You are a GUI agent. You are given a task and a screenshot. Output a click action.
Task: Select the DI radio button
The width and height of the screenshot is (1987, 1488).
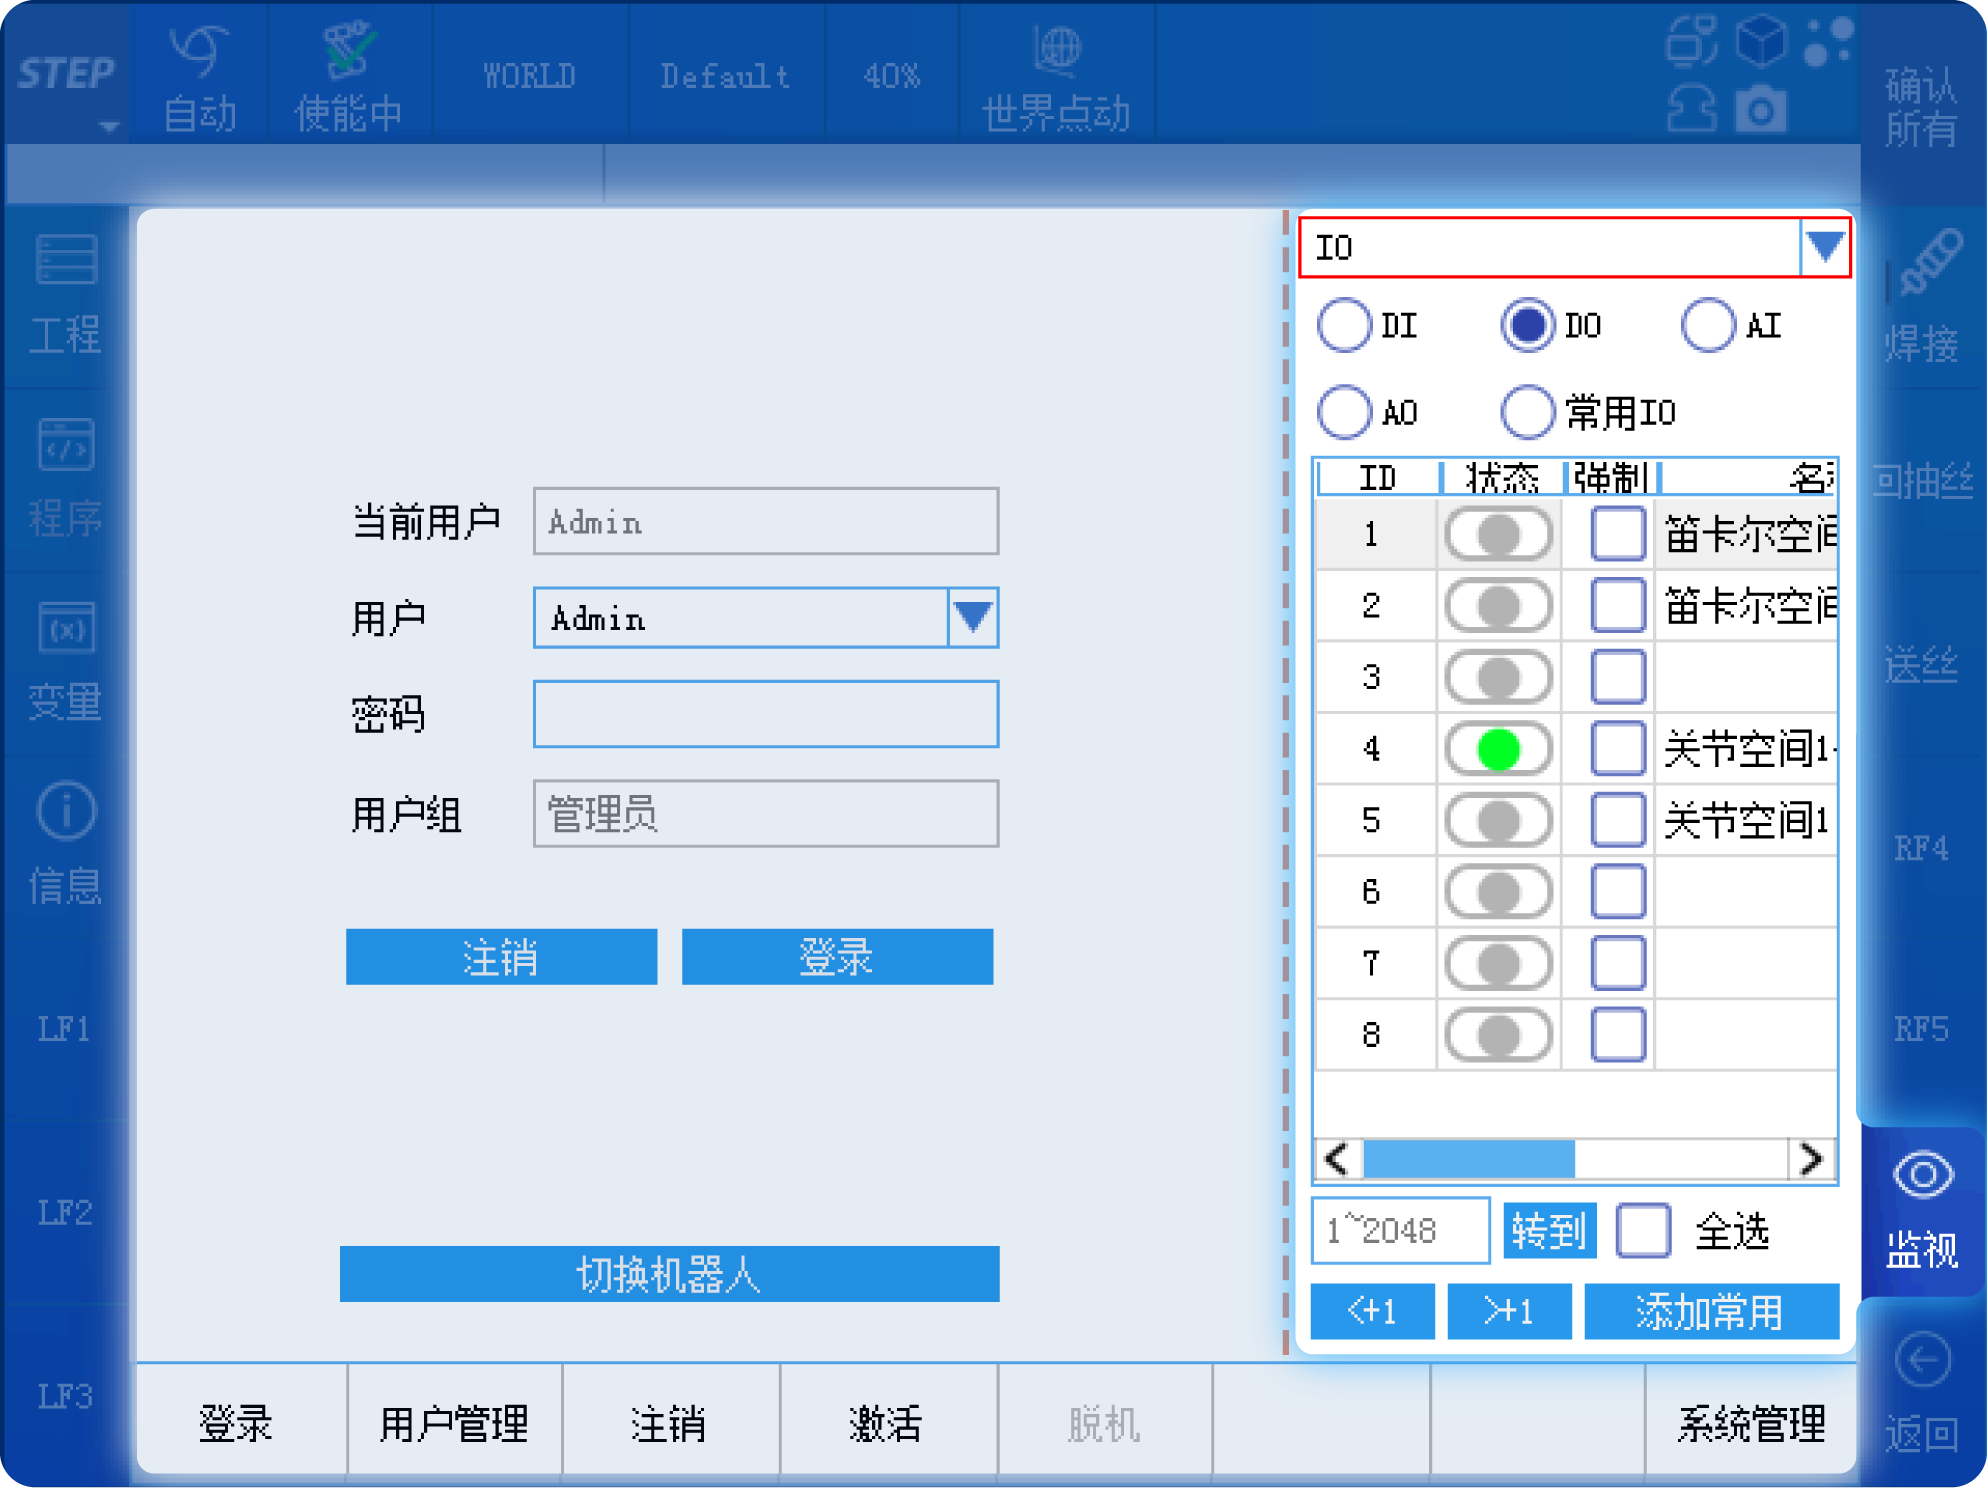point(1344,325)
